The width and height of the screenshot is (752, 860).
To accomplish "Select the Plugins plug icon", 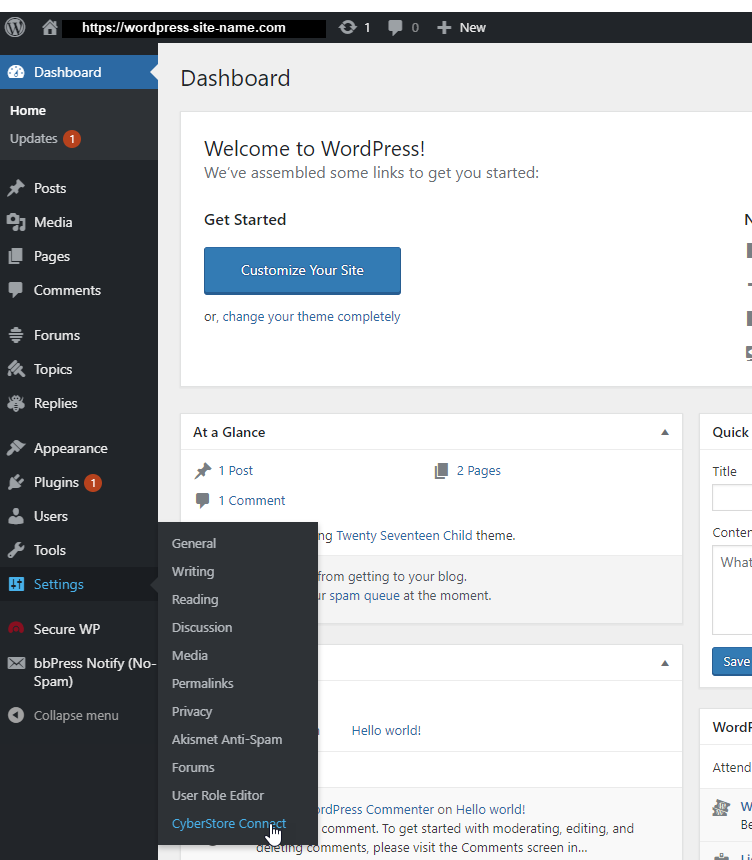I will [x=16, y=482].
